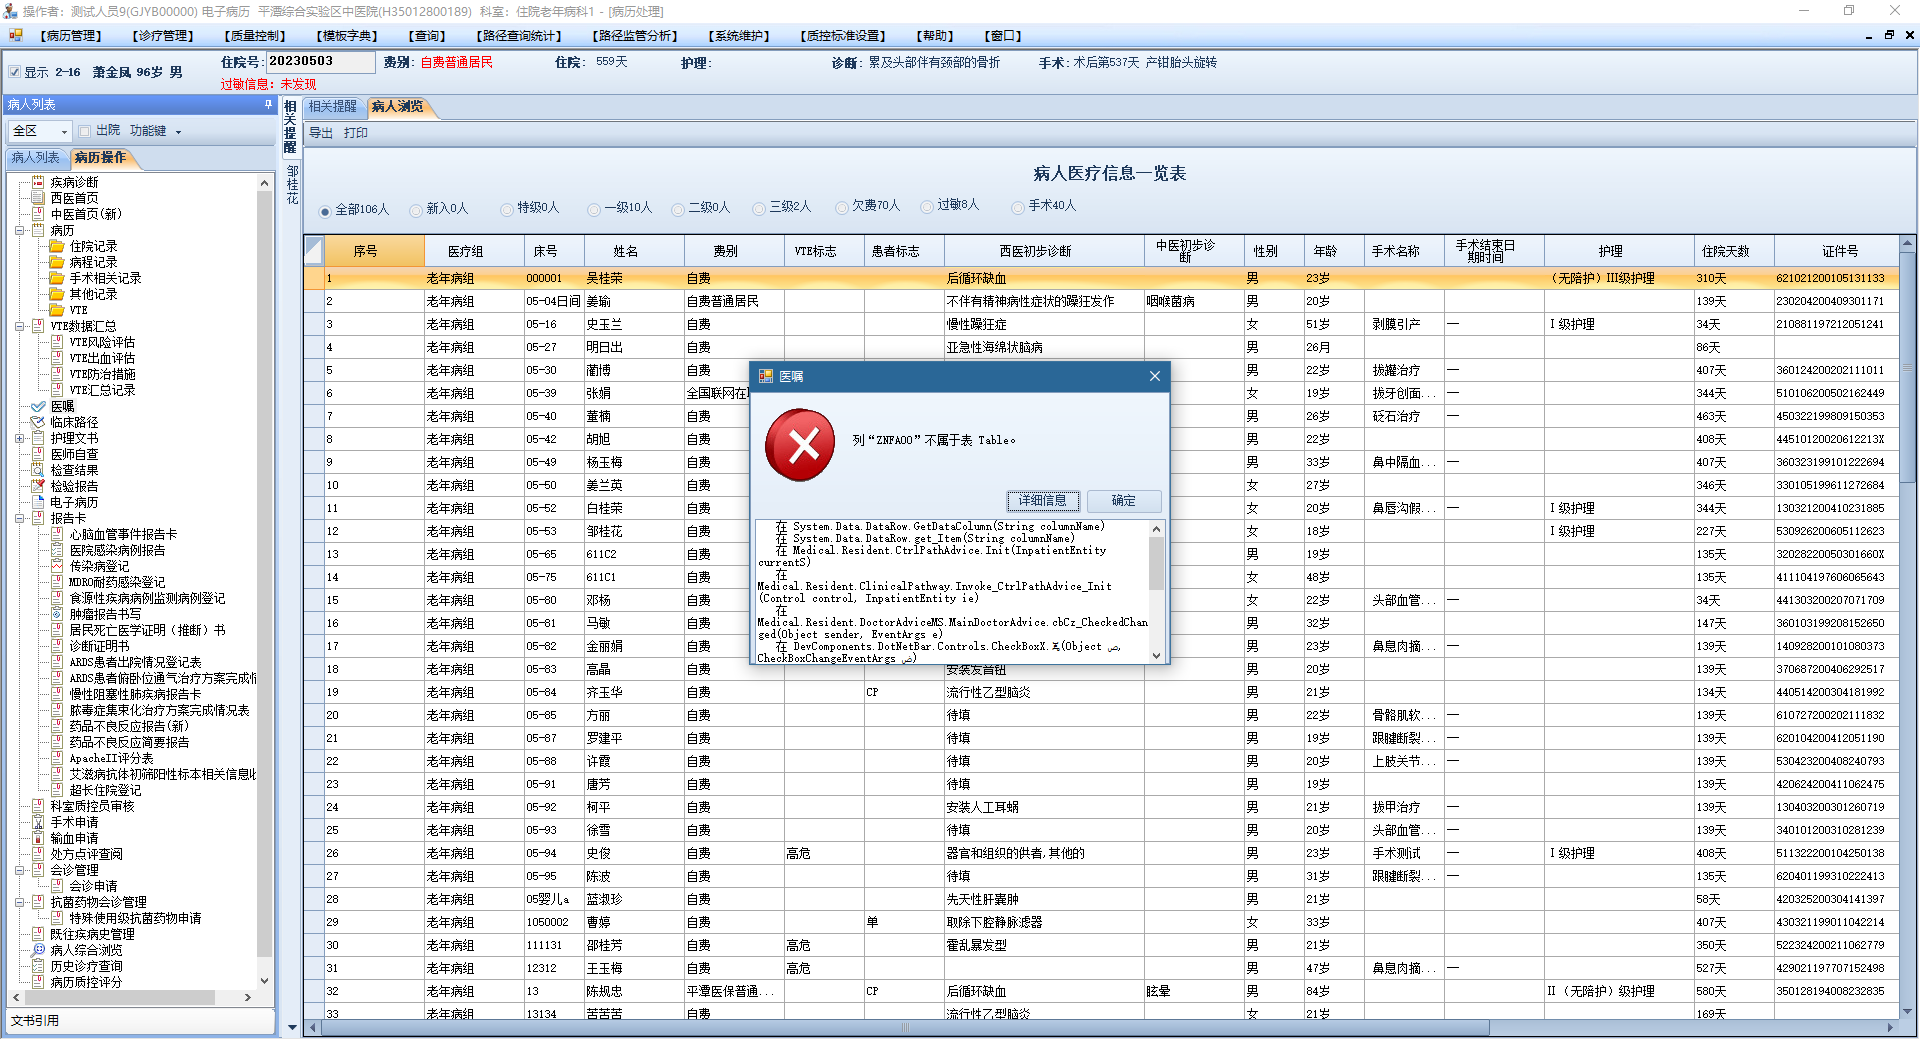The image size is (1920, 1040).
Task: Open the 病历管理 menu
Action: coord(70,36)
